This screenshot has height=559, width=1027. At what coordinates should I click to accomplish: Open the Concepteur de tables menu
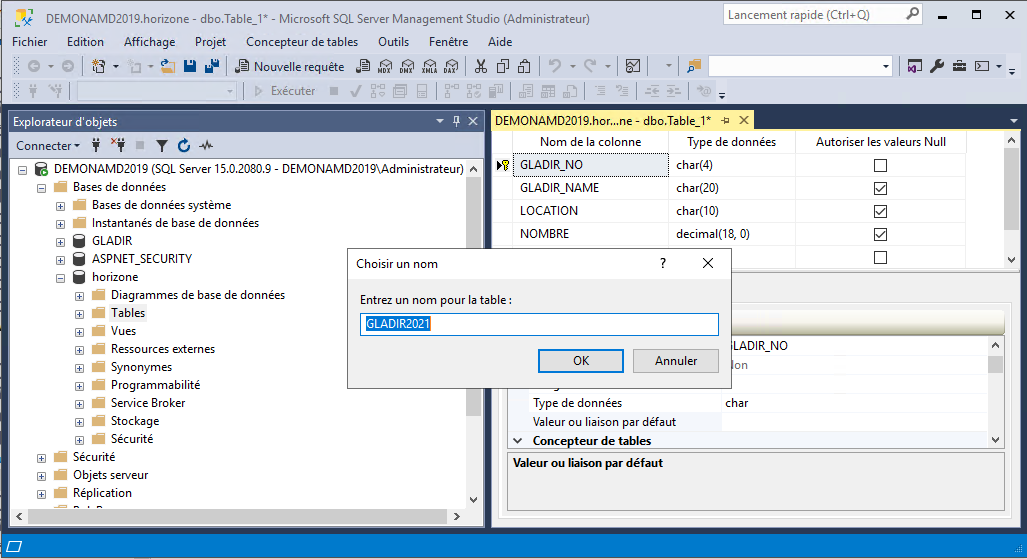[301, 42]
